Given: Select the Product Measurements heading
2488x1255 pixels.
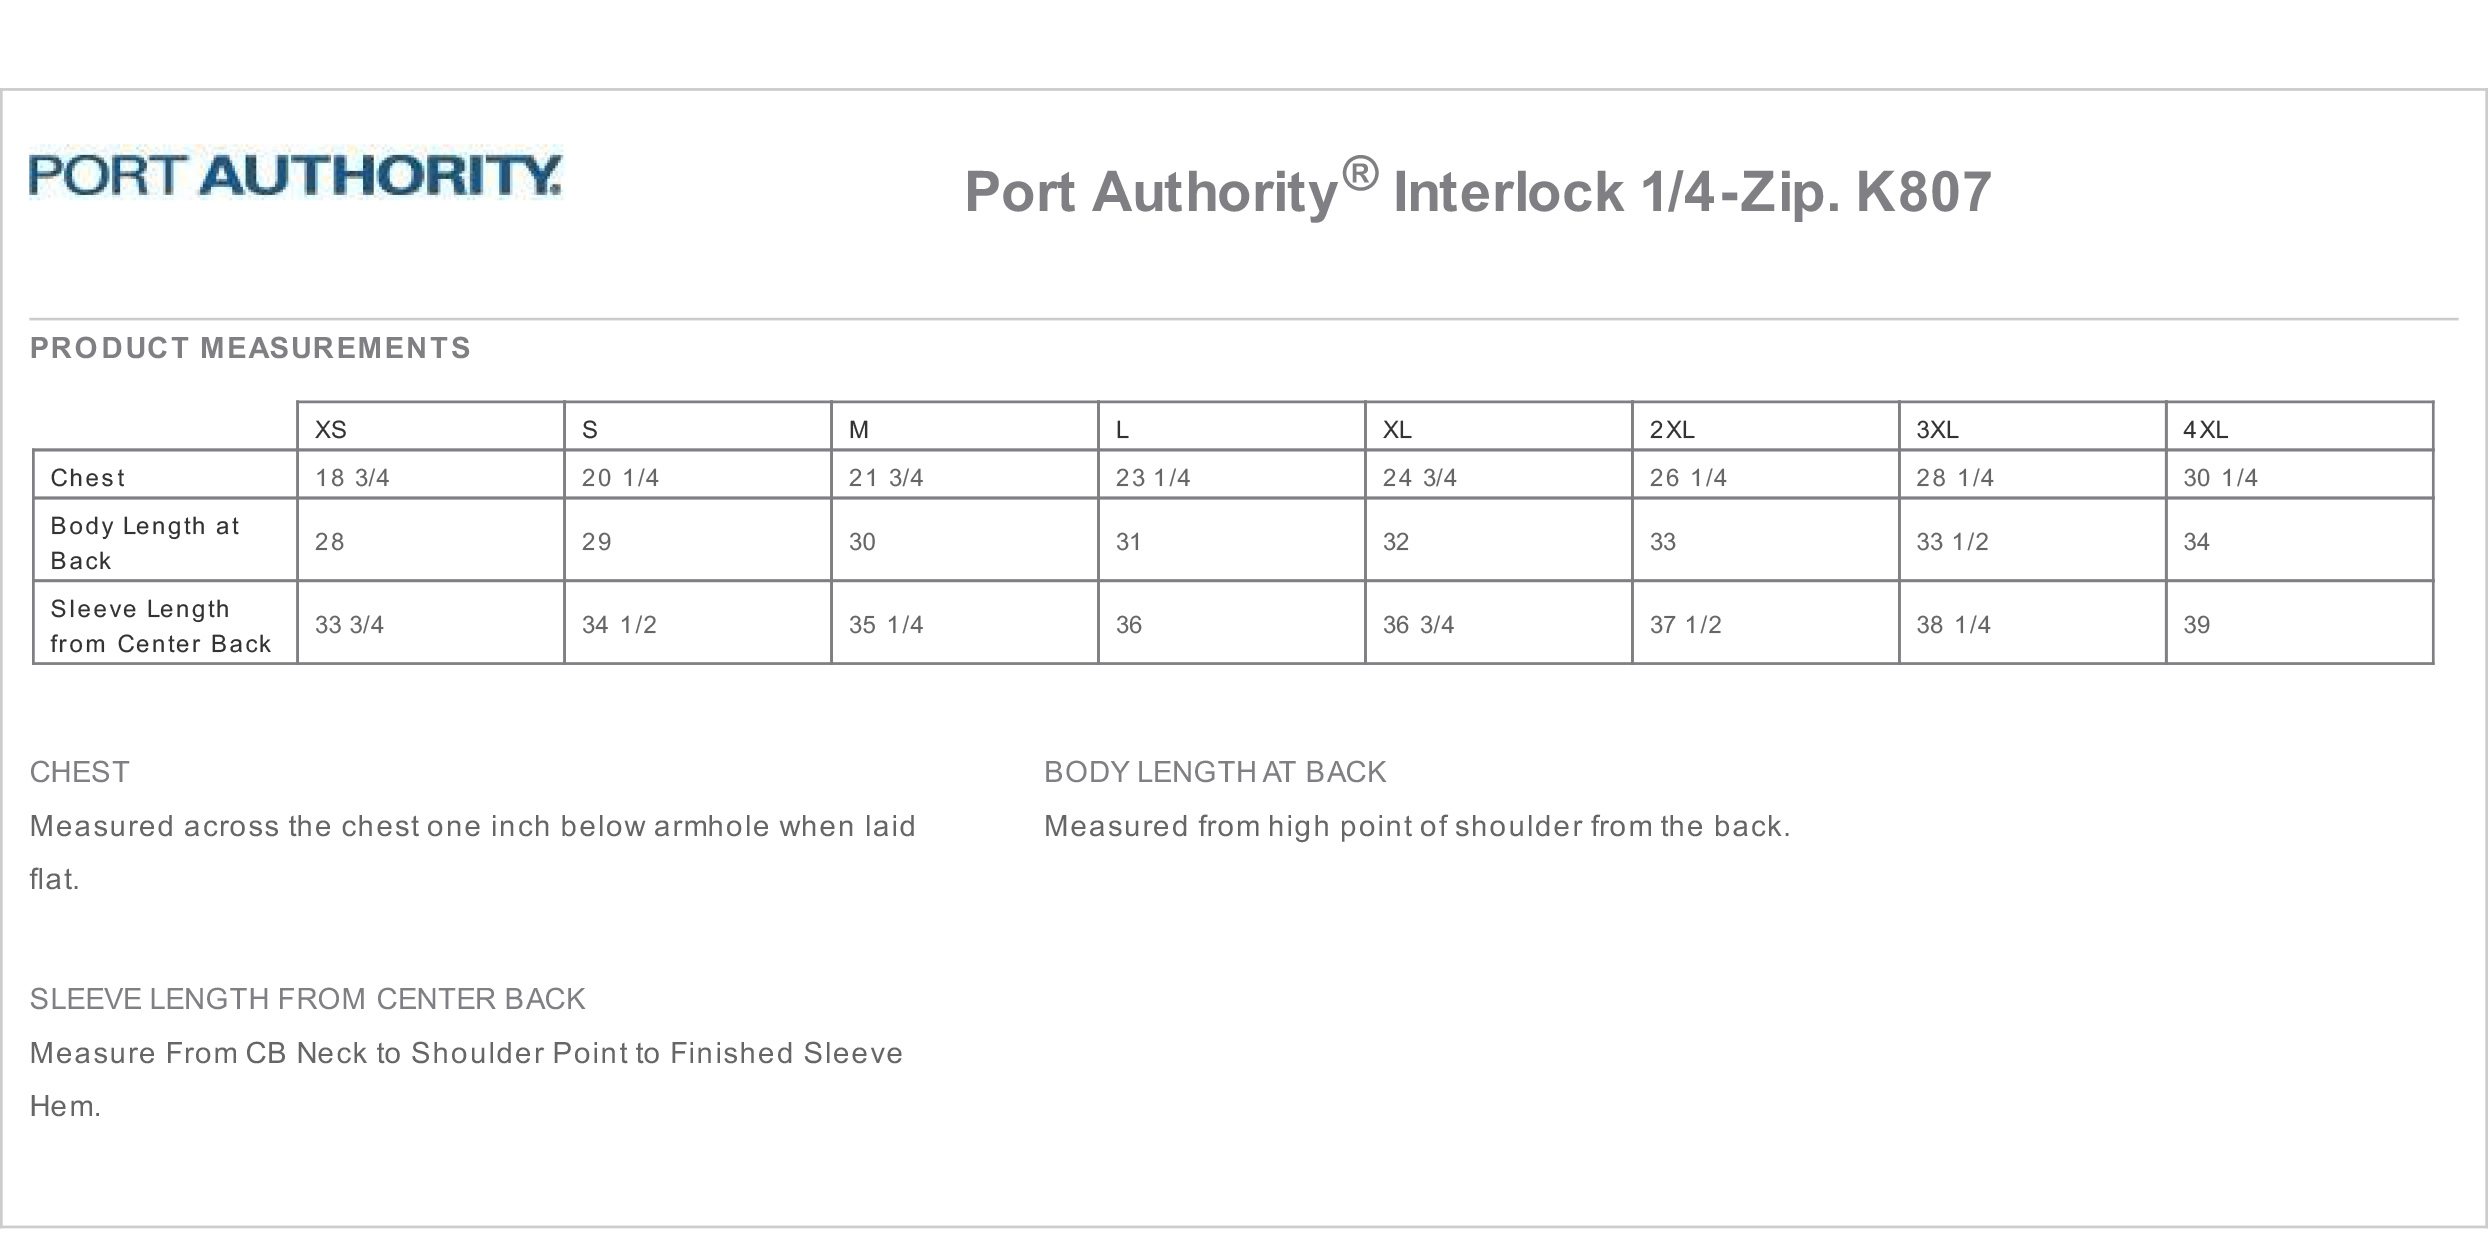Looking at the screenshot, I should point(250,348).
